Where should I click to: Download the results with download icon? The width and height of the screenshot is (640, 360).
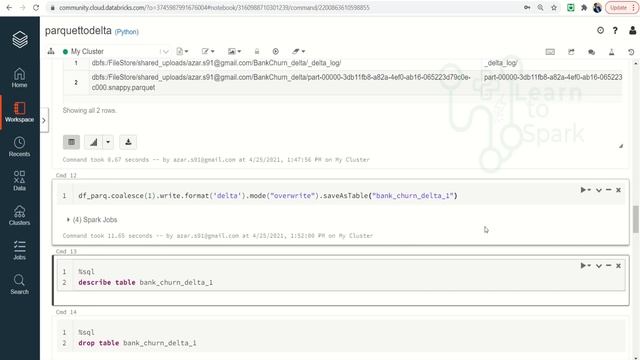tap(128, 142)
